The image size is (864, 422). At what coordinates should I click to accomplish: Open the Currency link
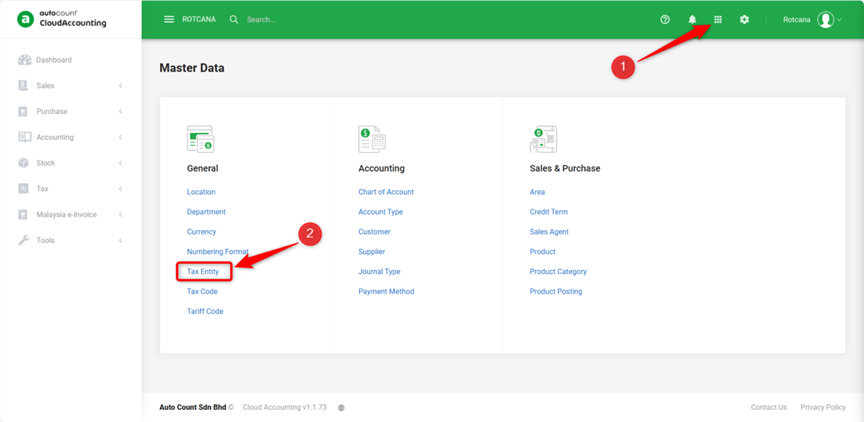(x=202, y=231)
